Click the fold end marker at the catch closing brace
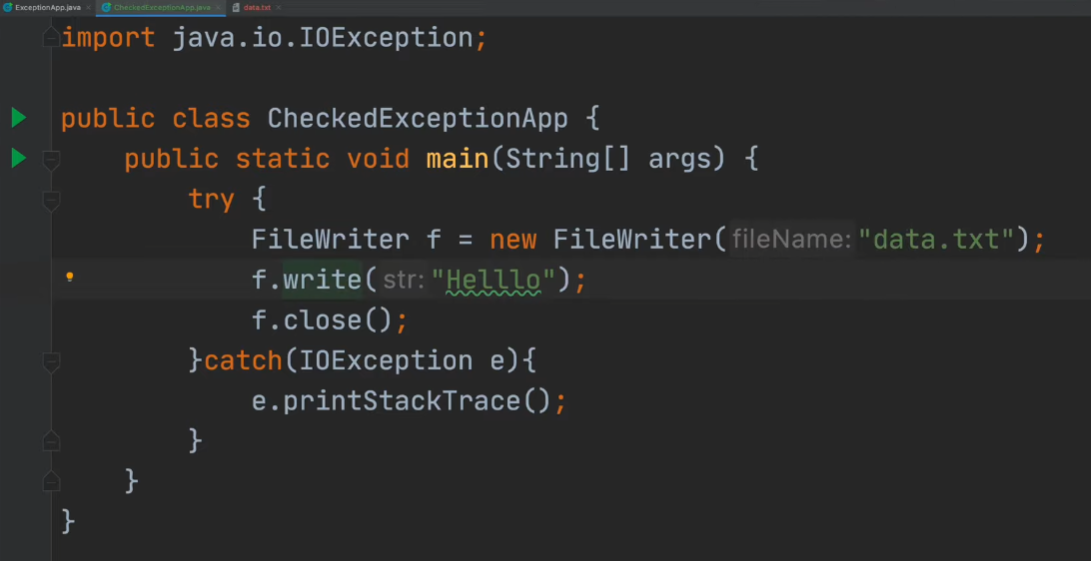 [x=51, y=441]
